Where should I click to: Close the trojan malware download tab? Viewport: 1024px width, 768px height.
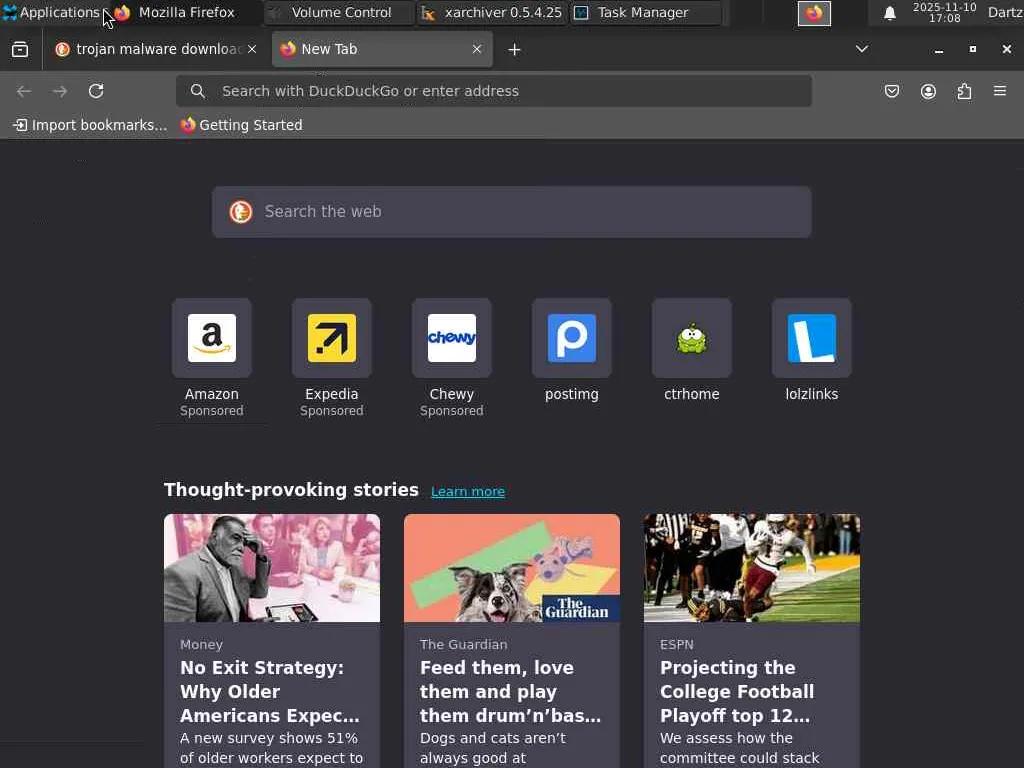point(252,49)
